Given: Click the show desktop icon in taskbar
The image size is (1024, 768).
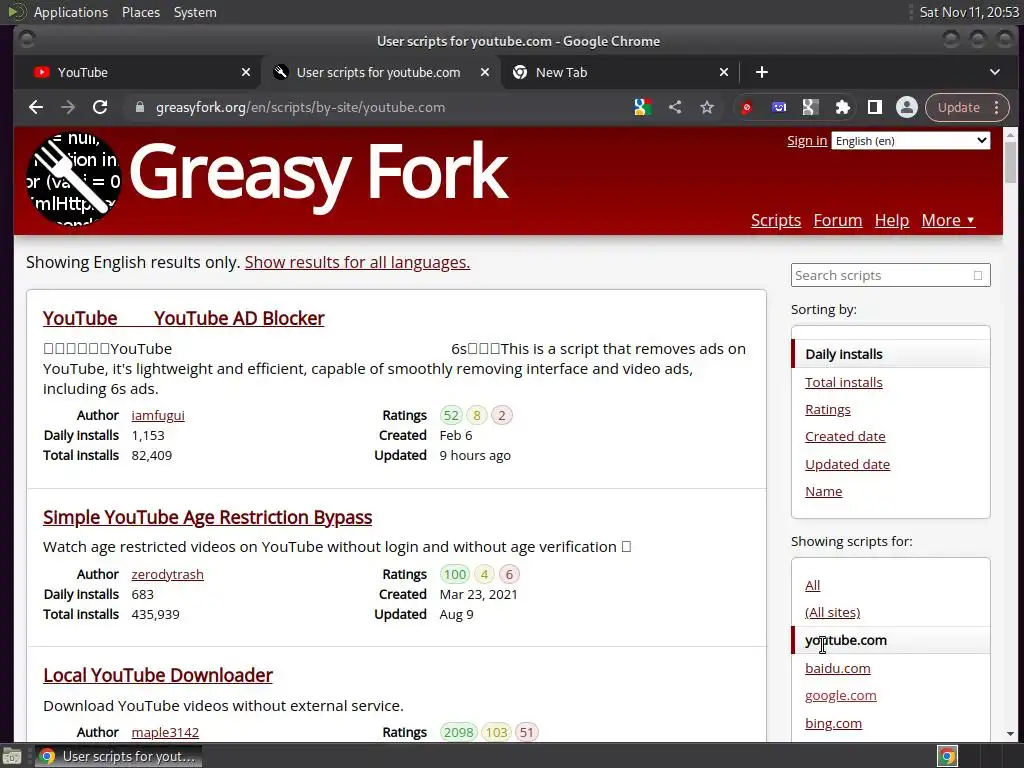Looking at the screenshot, I should click(12, 756).
